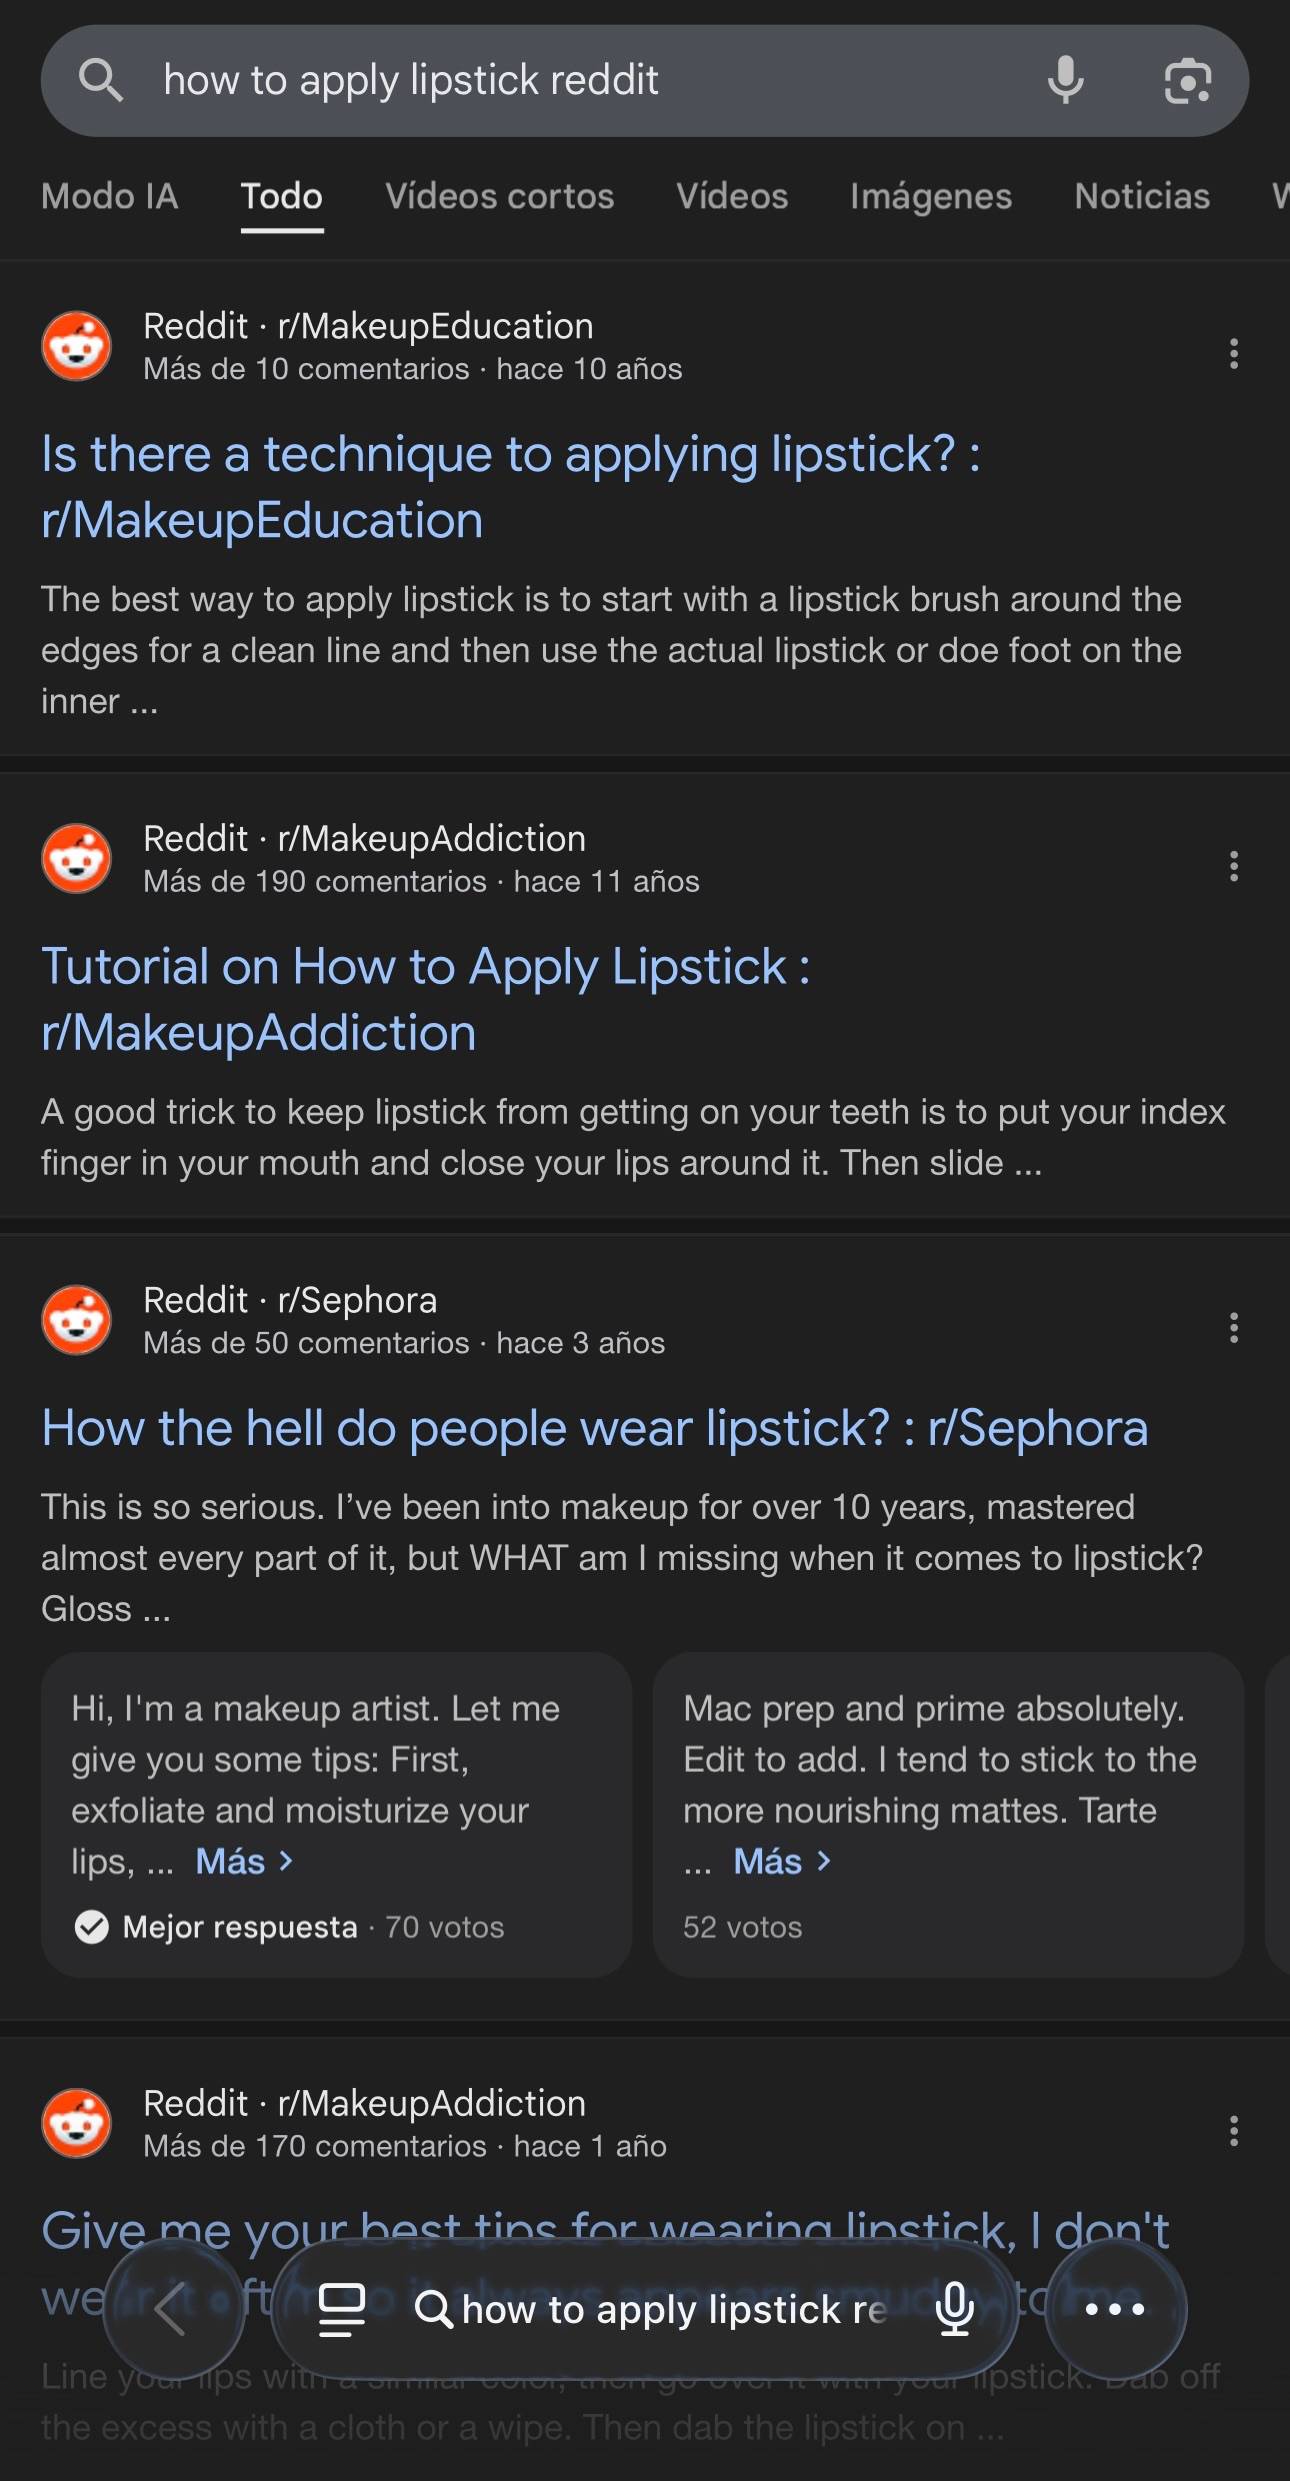Open Google Lens camera search icon
Image resolution: width=1290 pixels, height=2481 pixels.
(x=1187, y=81)
